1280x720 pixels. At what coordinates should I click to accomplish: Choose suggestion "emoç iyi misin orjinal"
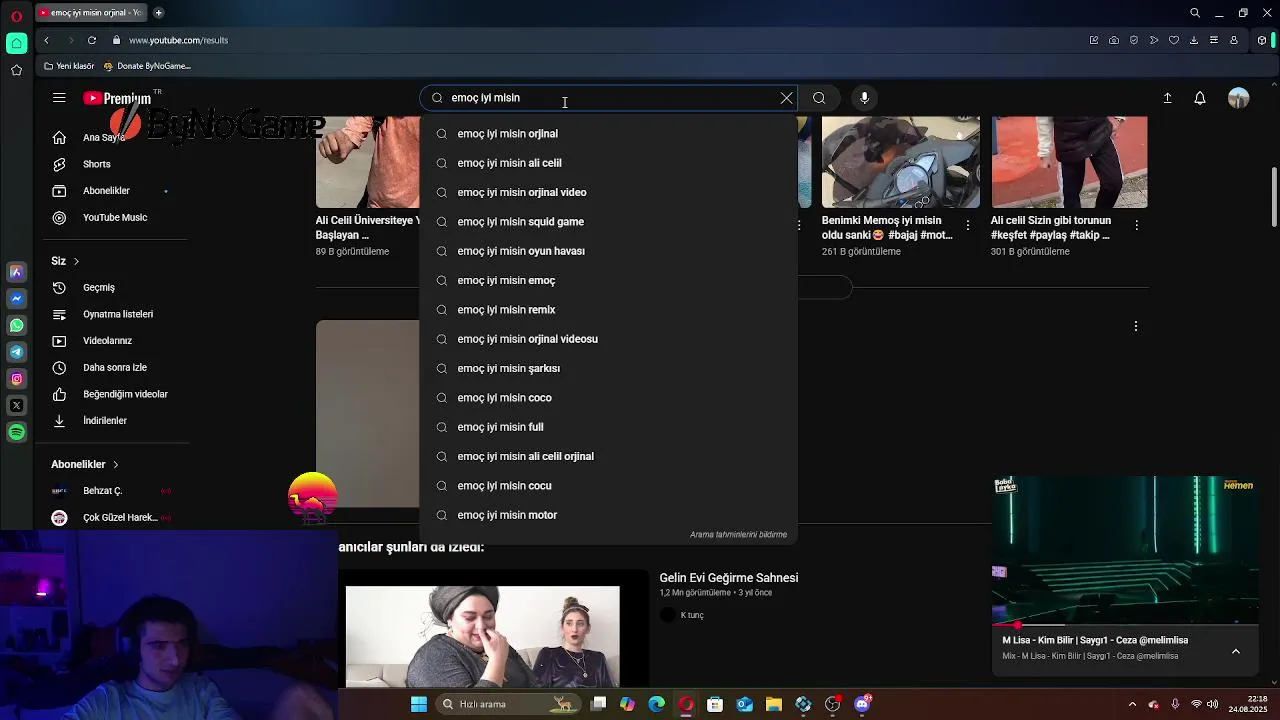click(608, 133)
